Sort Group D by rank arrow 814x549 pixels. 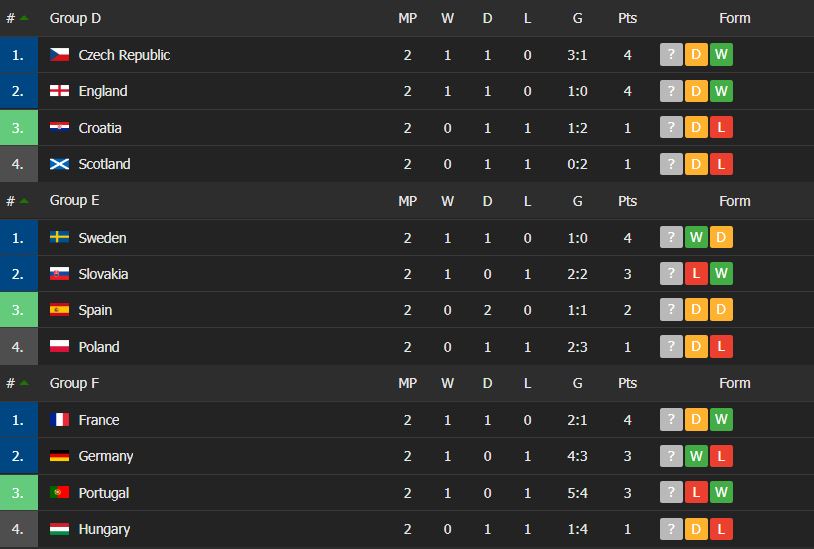pos(24,18)
